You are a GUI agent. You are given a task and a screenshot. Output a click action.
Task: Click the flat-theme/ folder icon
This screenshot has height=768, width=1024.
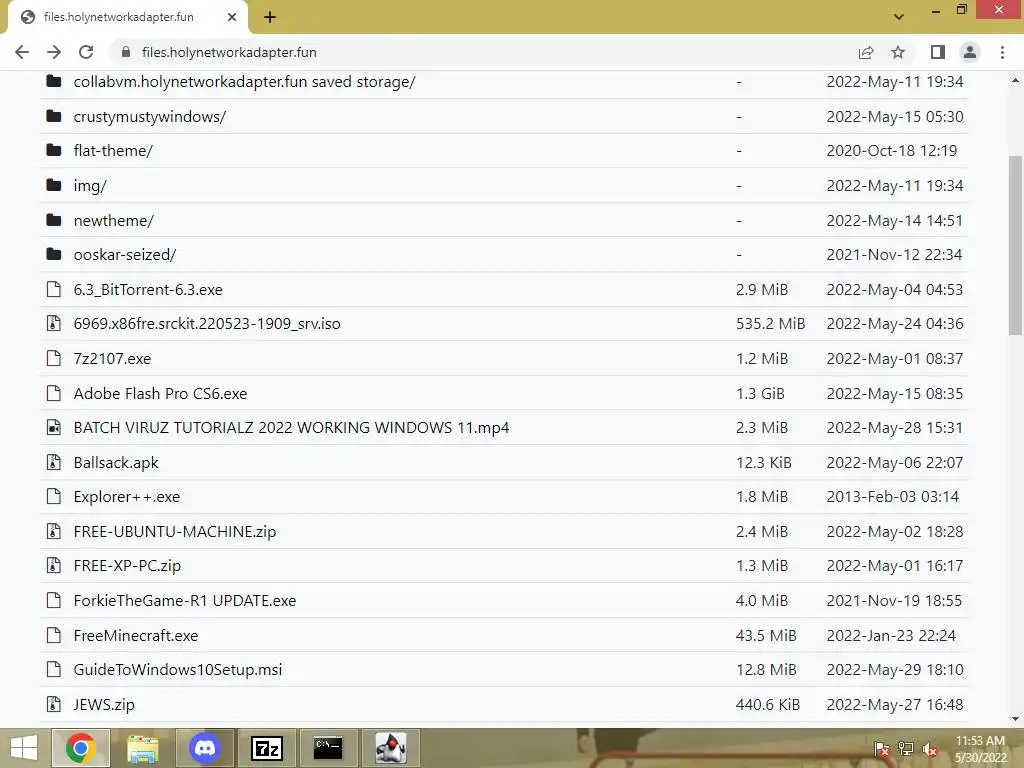click(54, 150)
